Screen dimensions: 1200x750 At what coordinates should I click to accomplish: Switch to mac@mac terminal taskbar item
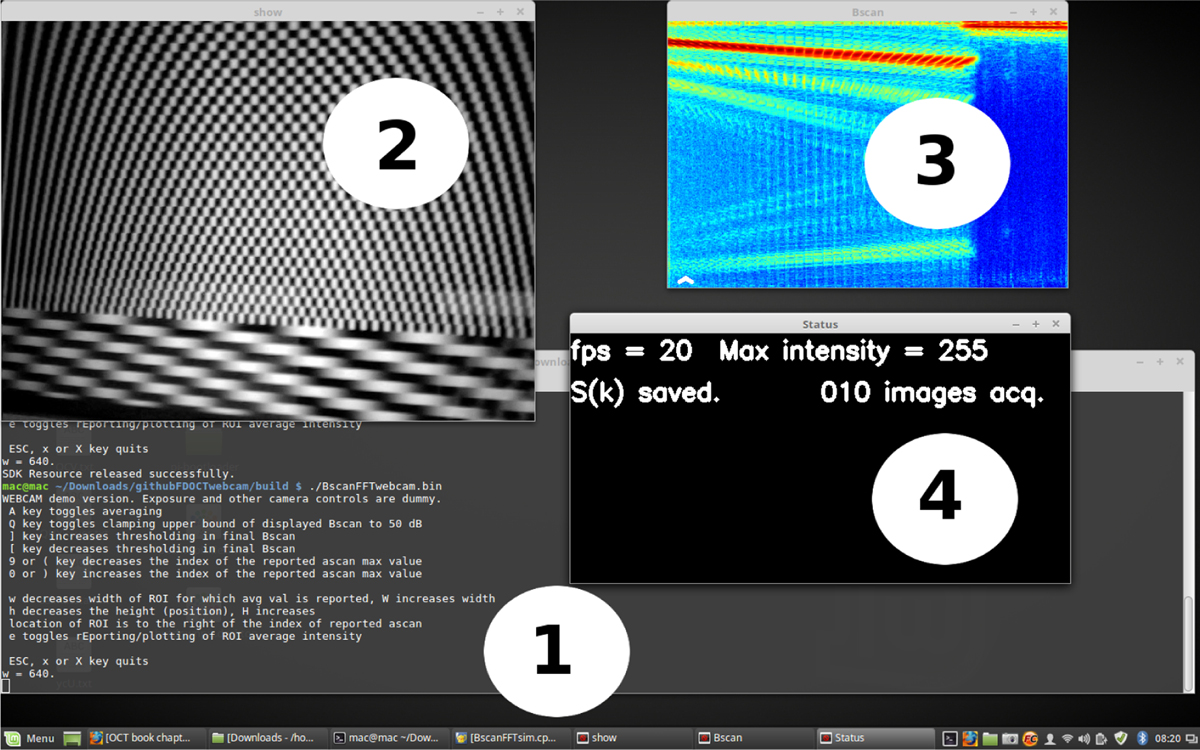coord(387,738)
